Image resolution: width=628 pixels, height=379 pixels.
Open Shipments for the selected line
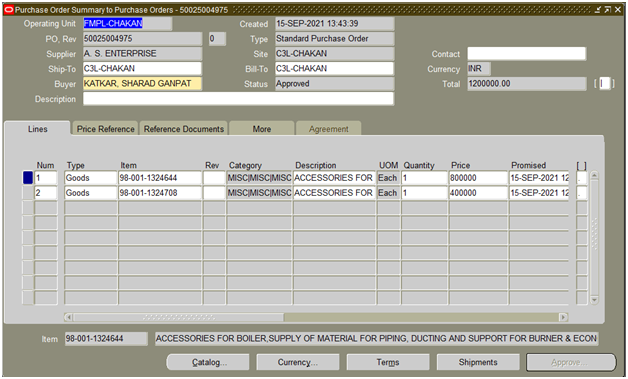coord(478,362)
